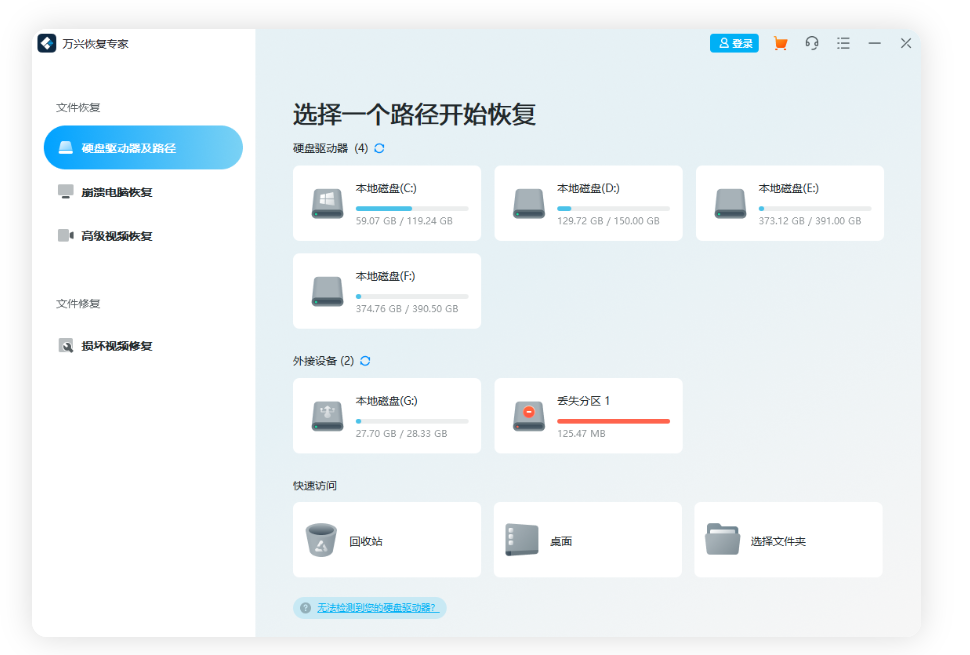Open customer support via the headset icon
970x655 pixels.
pyautogui.click(x=812, y=43)
